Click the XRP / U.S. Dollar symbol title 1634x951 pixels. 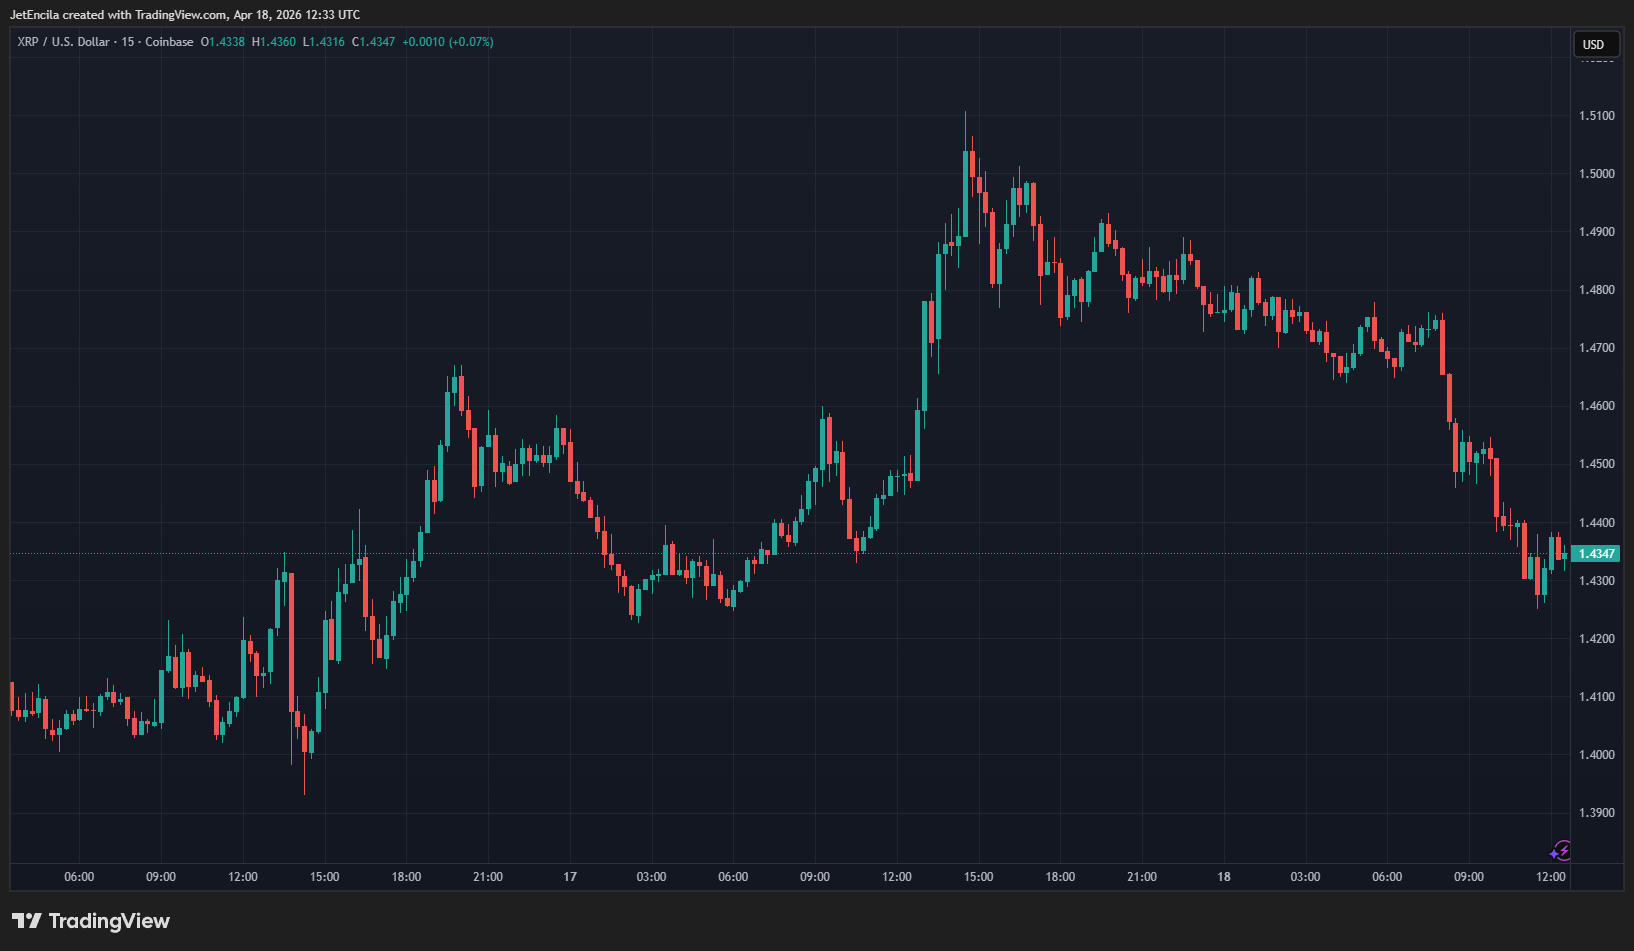click(63, 42)
